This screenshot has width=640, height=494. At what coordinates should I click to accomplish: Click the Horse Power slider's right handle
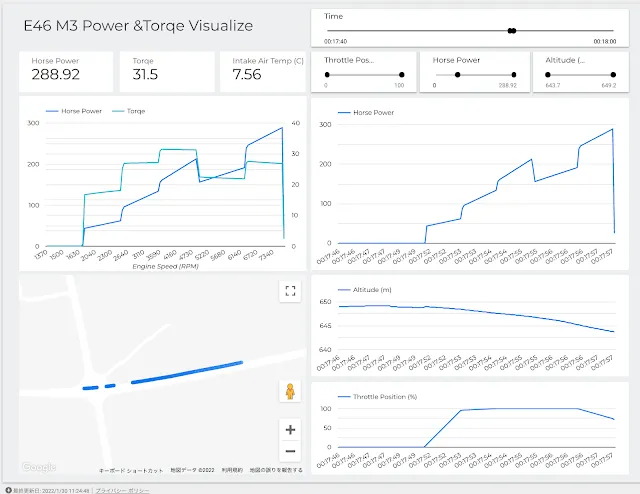coord(514,75)
